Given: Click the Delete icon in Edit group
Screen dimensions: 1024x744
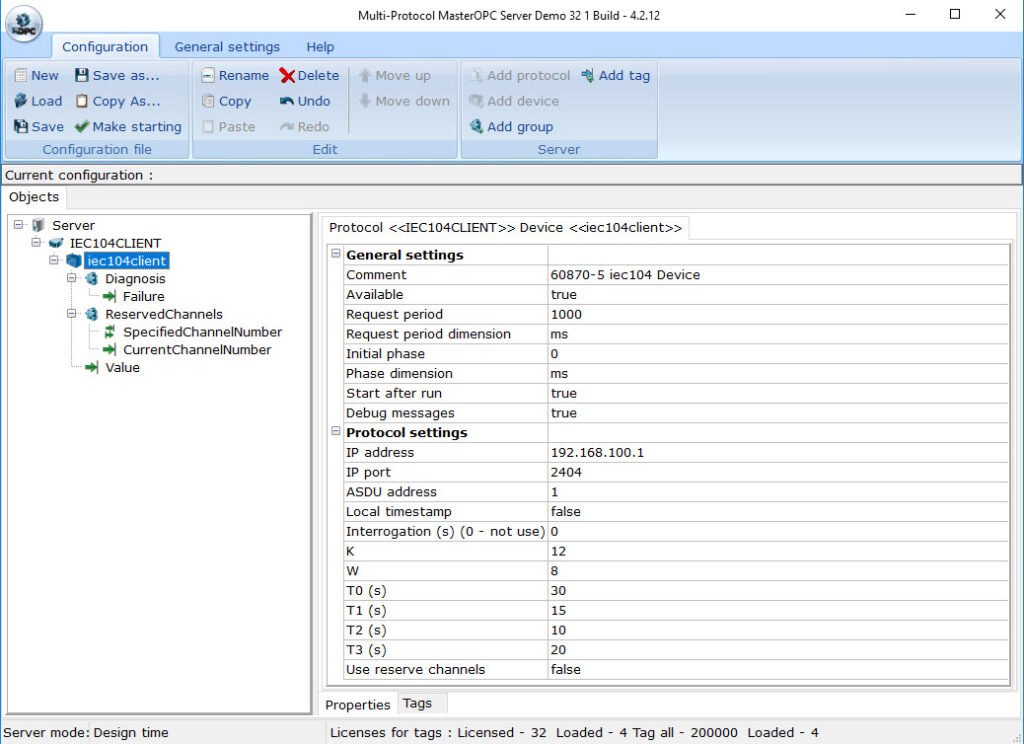Looking at the screenshot, I should click(x=308, y=75).
